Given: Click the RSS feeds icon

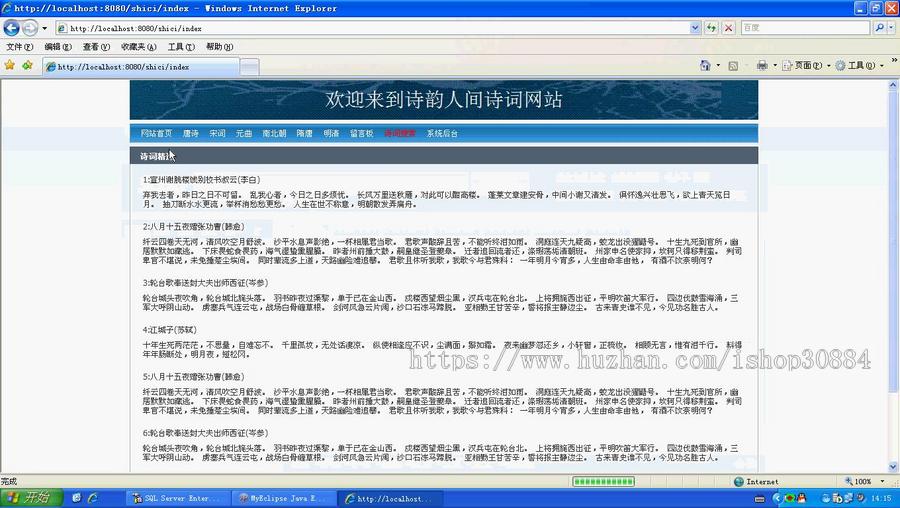Looking at the screenshot, I should coord(733,66).
